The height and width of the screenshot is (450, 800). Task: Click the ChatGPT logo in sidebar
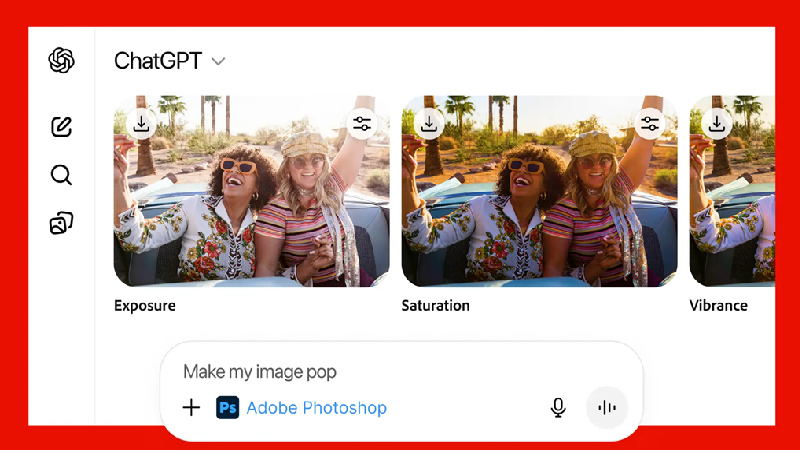tap(61, 60)
